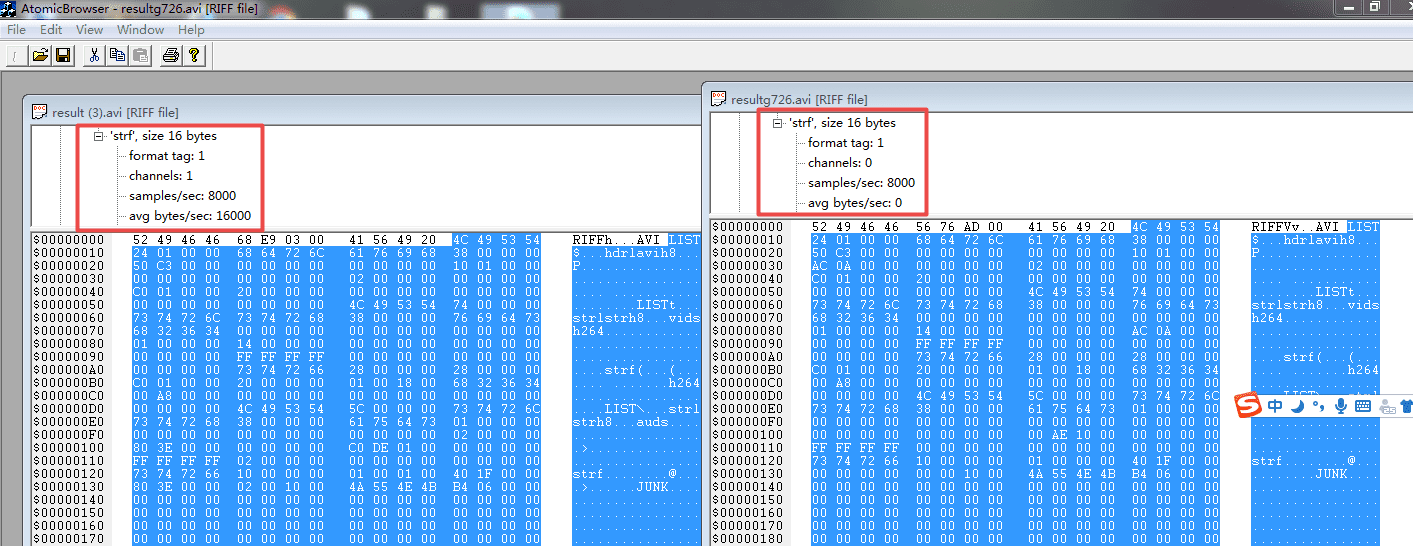
Task: Select 'strf', size 16 bytes in result (3).avi
Action: [x=162, y=136]
